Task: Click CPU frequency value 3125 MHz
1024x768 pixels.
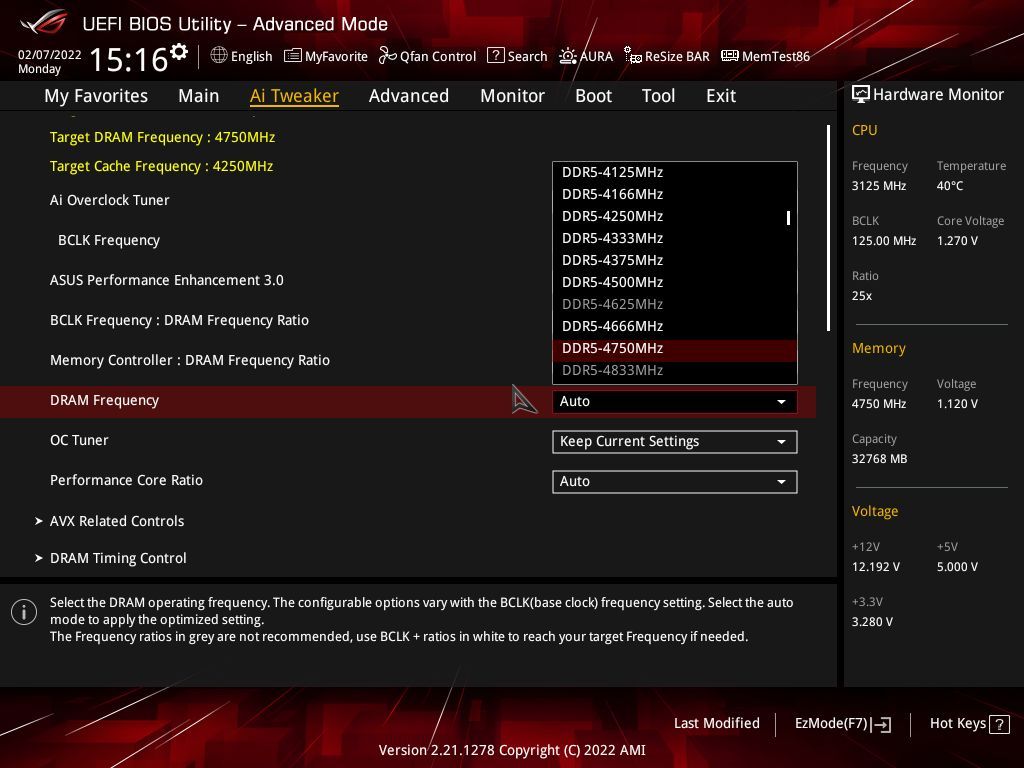Action: (x=878, y=185)
